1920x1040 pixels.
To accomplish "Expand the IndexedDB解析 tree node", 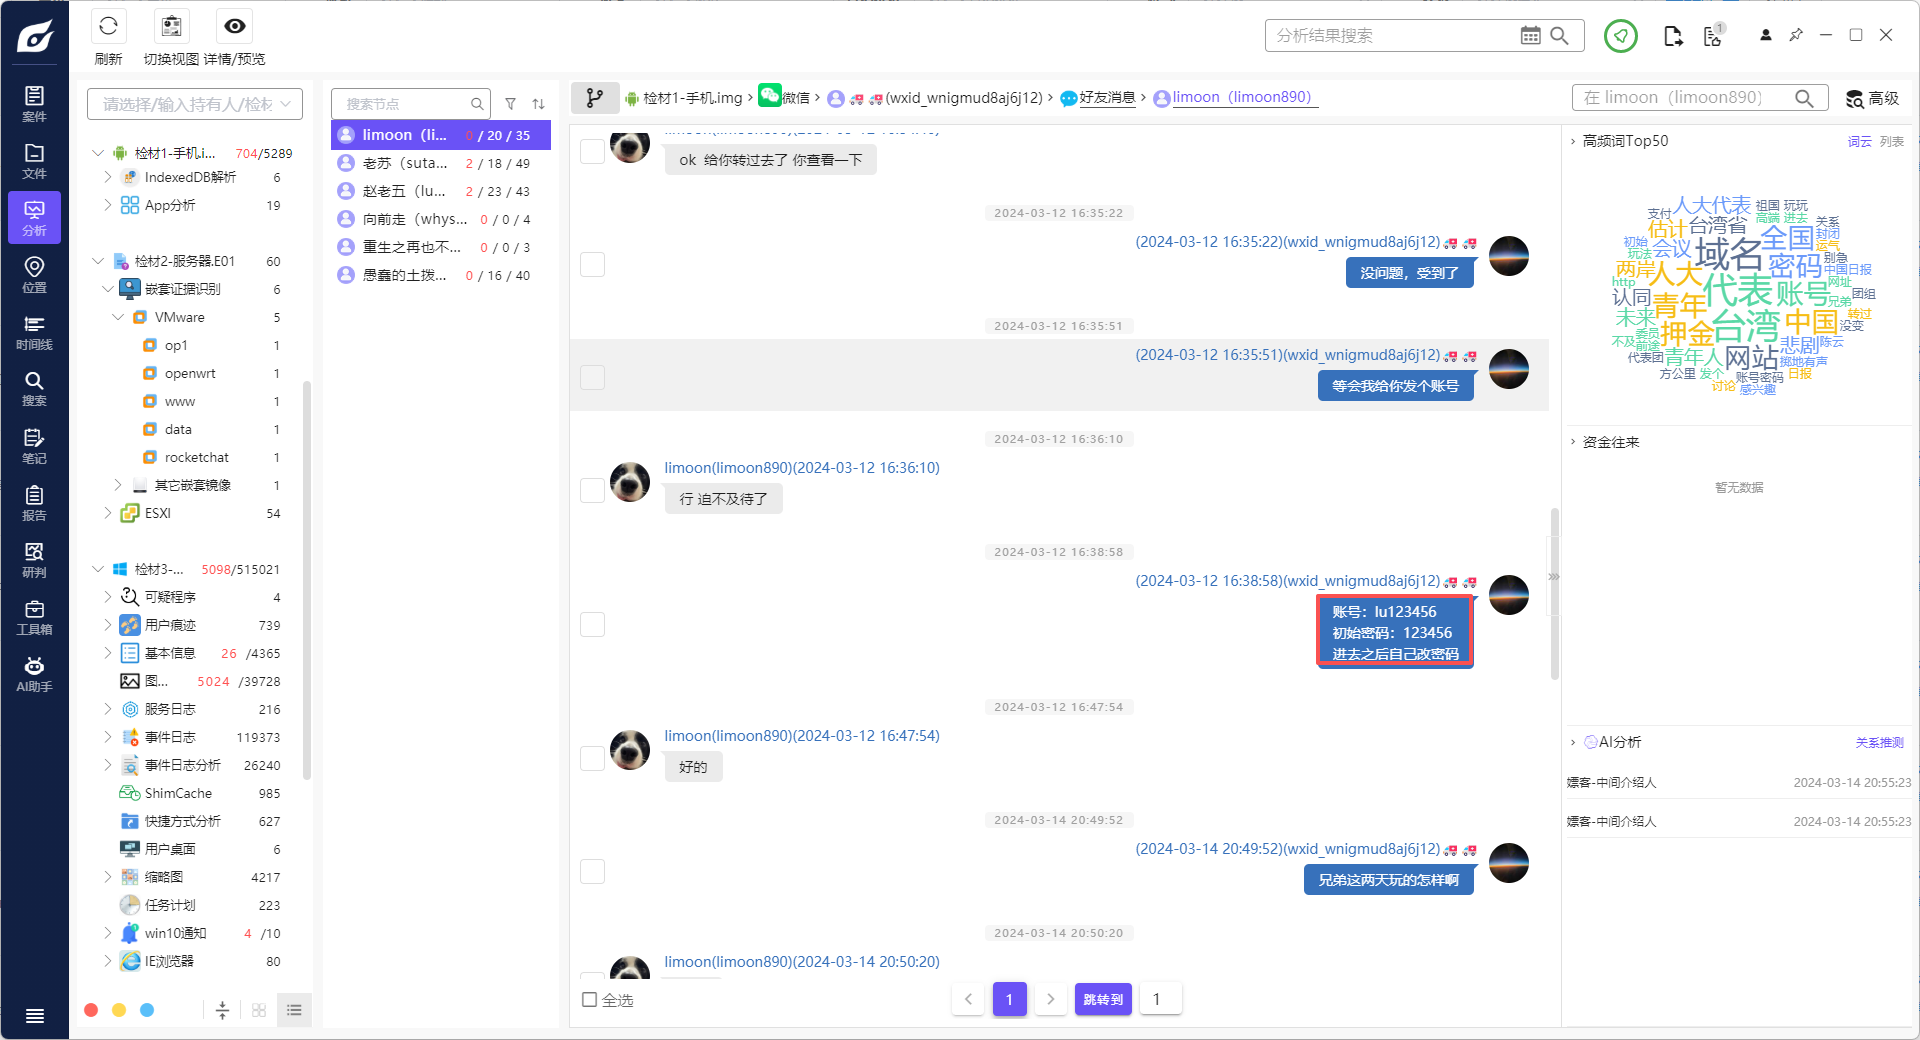I will pyautogui.click(x=108, y=177).
